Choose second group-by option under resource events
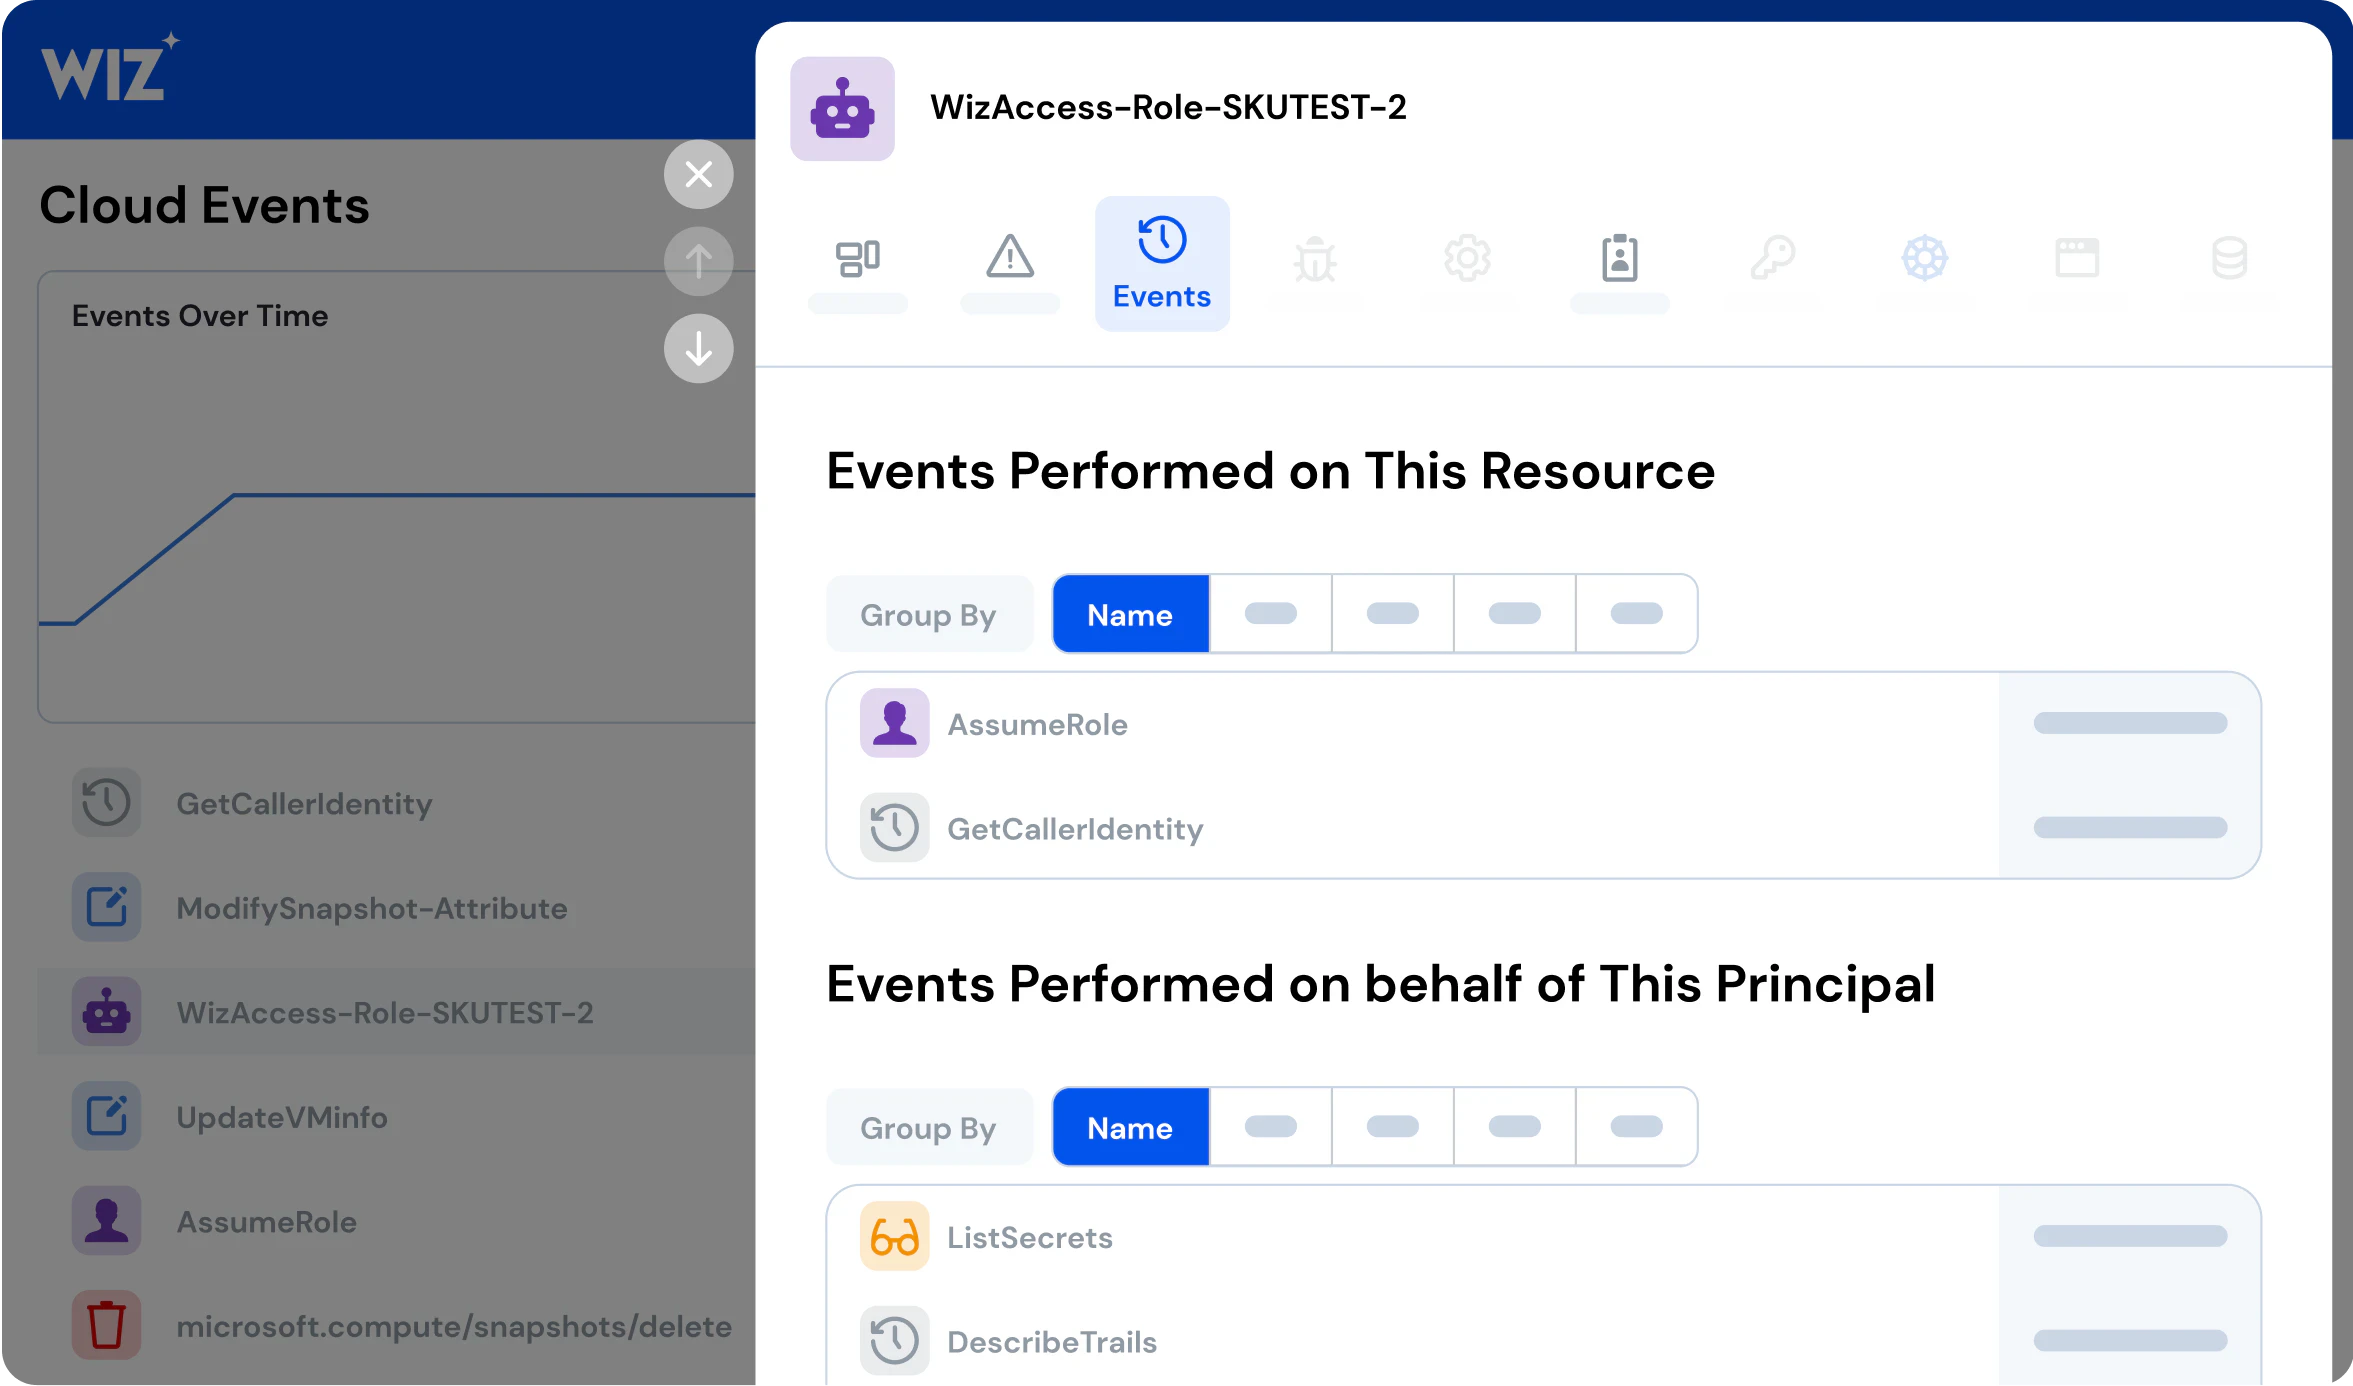Image resolution: width=2353 pixels, height=1386 pixels. tap(1270, 614)
